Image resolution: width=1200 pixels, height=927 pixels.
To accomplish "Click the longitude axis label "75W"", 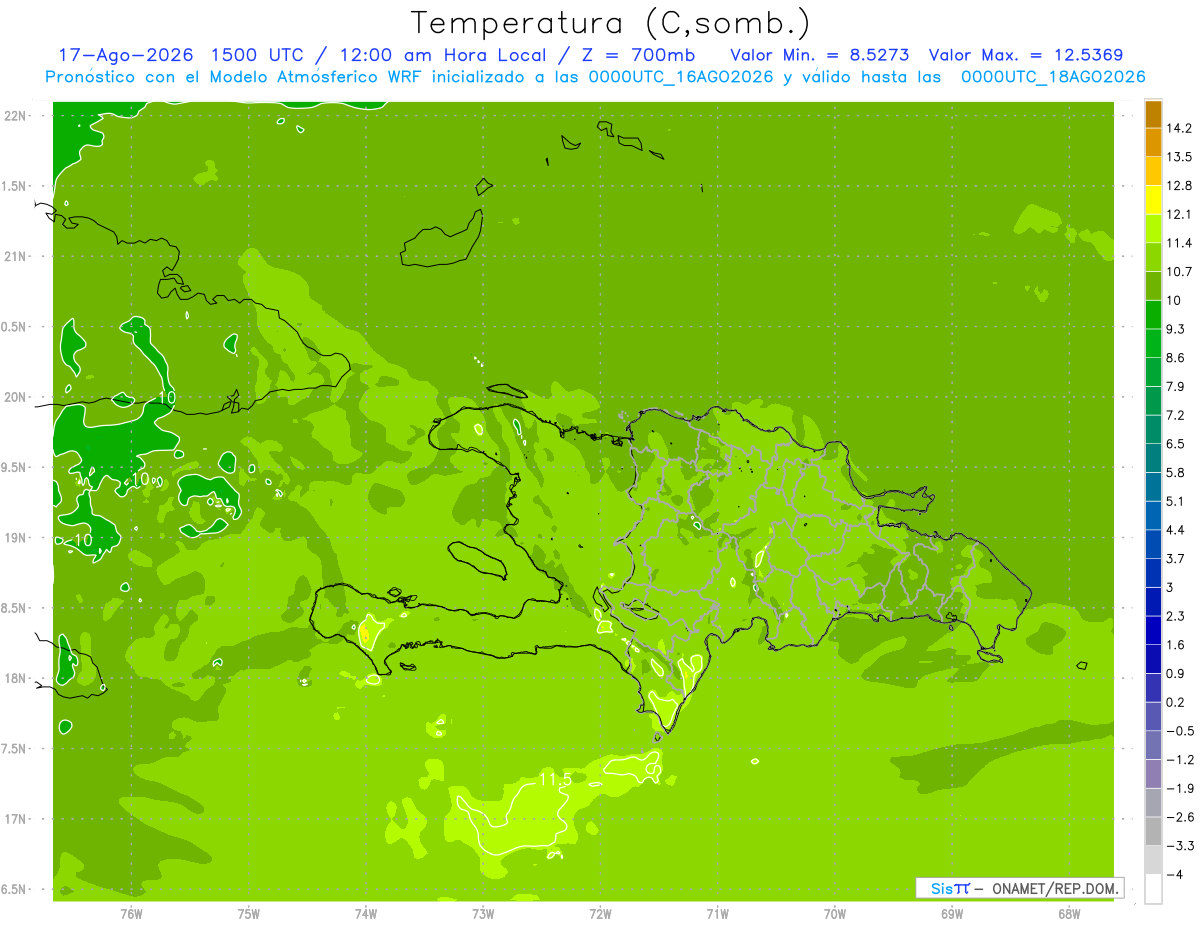I will [249, 914].
